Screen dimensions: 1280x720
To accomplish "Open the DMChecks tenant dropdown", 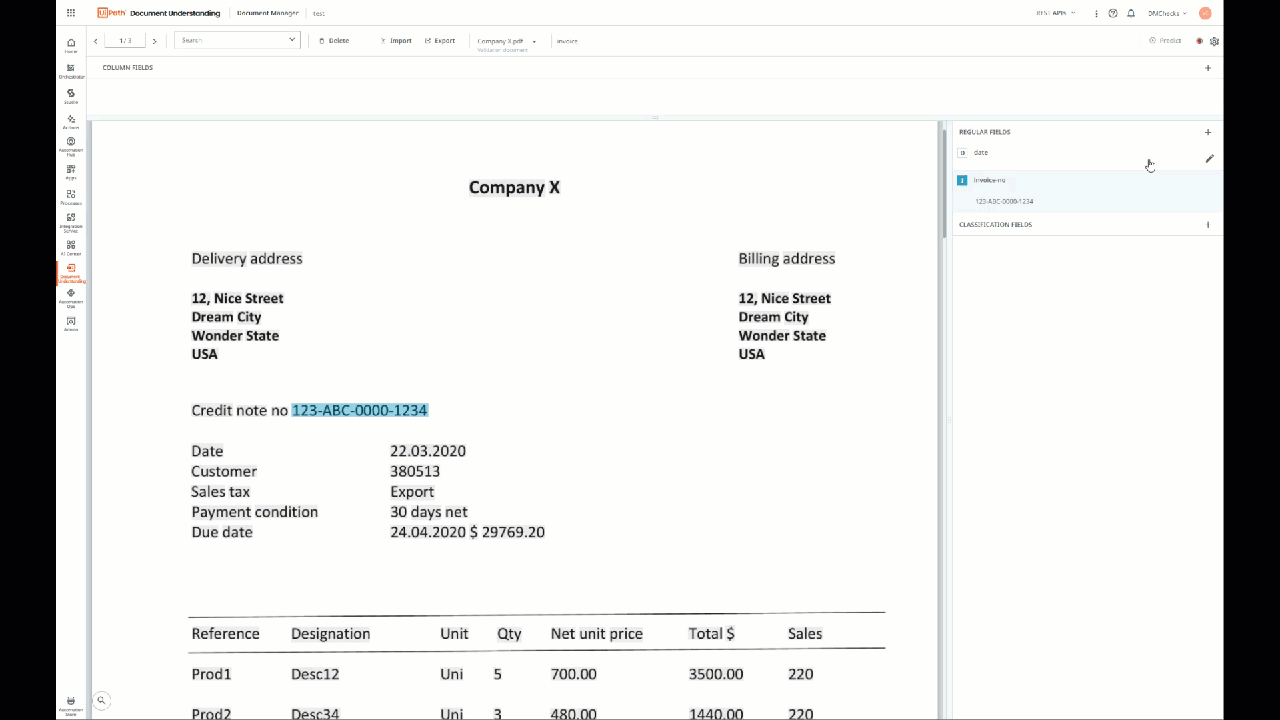I will [1167, 13].
